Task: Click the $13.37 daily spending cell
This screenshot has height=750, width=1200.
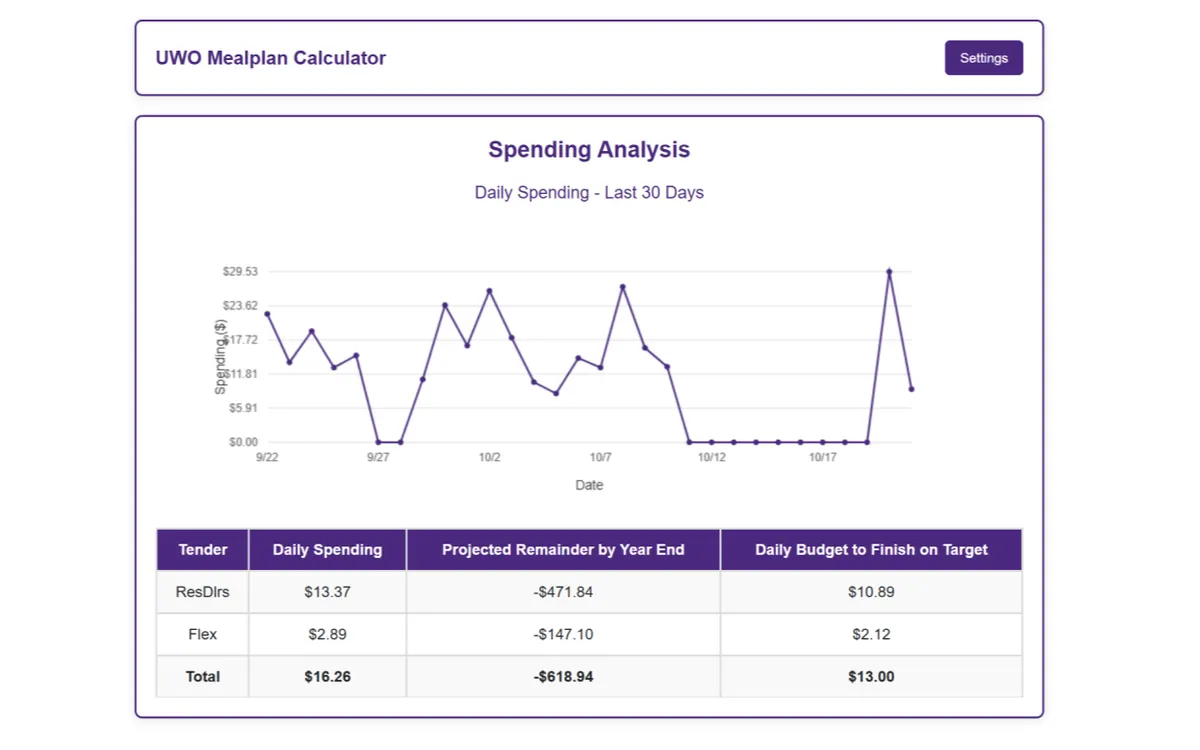Action: point(328,592)
